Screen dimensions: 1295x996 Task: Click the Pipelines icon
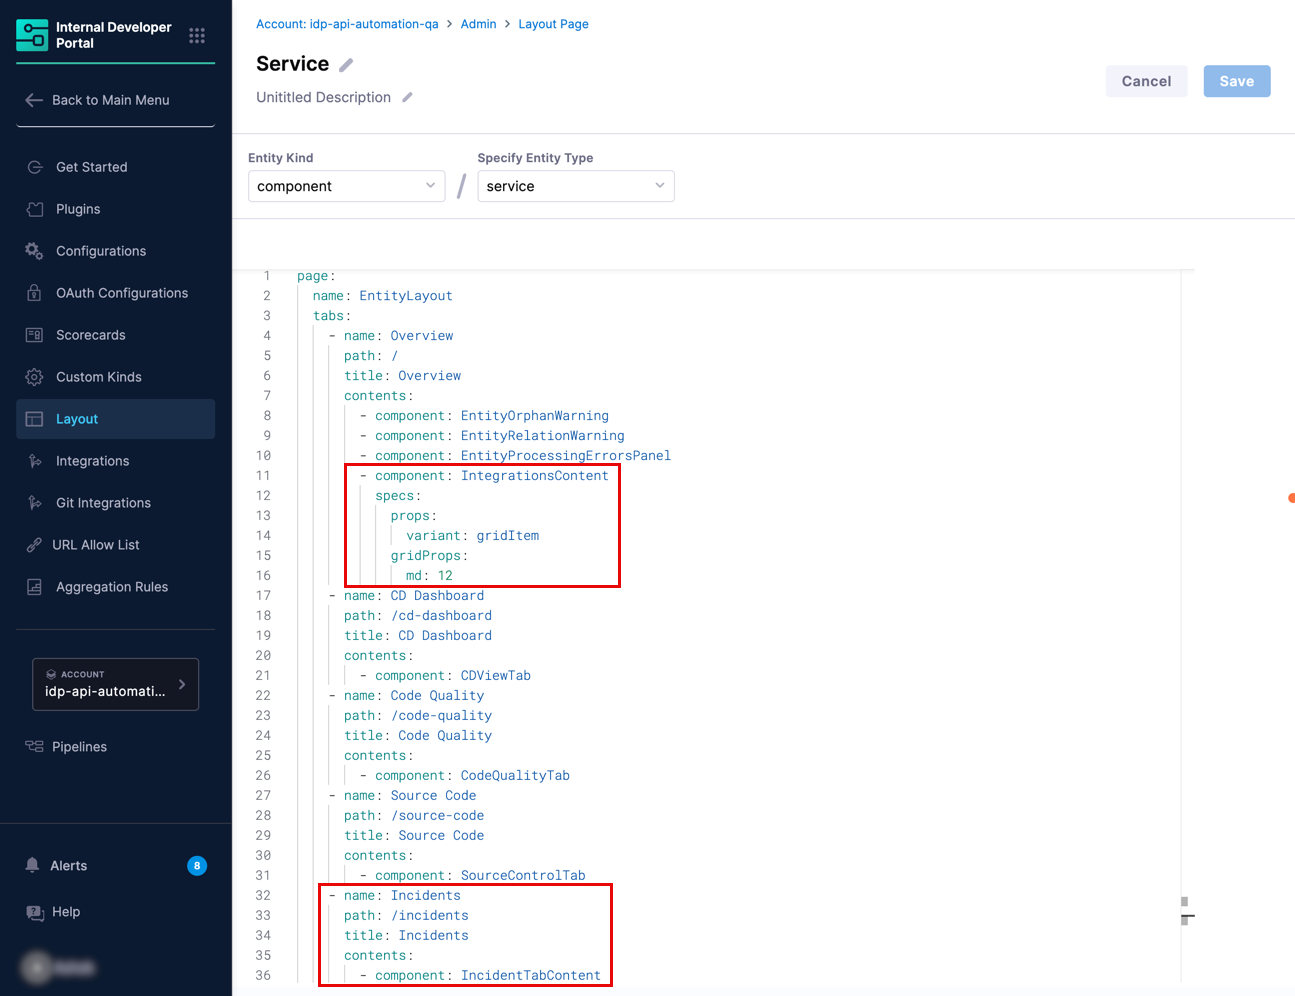pyautogui.click(x=34, y=746)
